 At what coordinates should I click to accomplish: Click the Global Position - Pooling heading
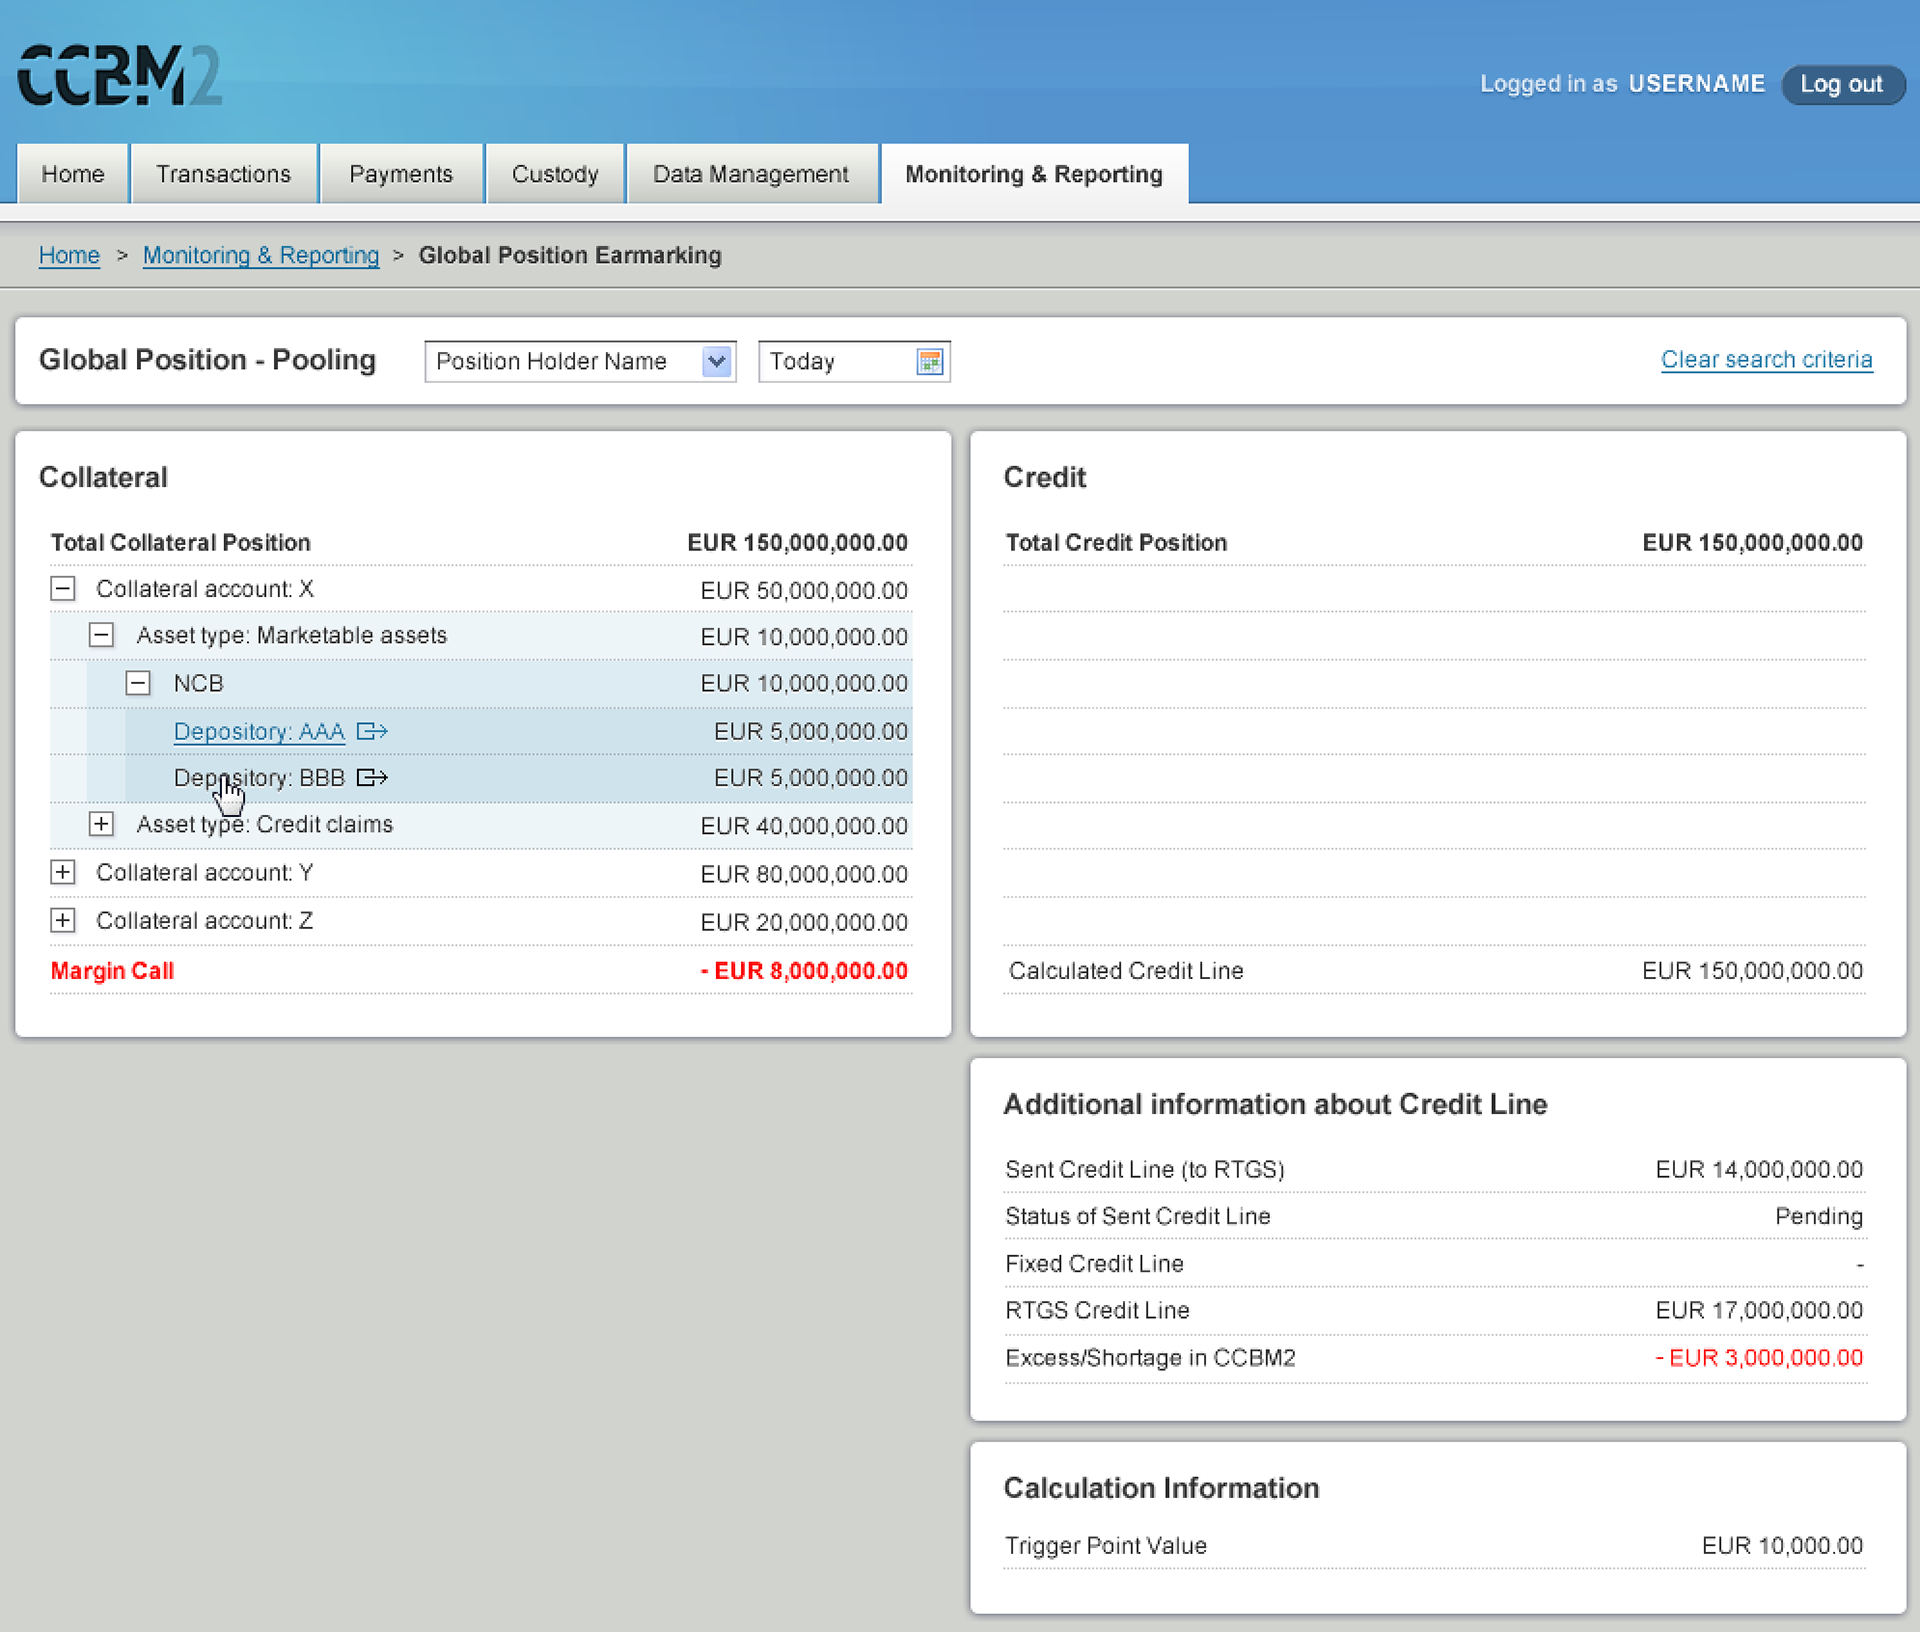click(208, 360)
